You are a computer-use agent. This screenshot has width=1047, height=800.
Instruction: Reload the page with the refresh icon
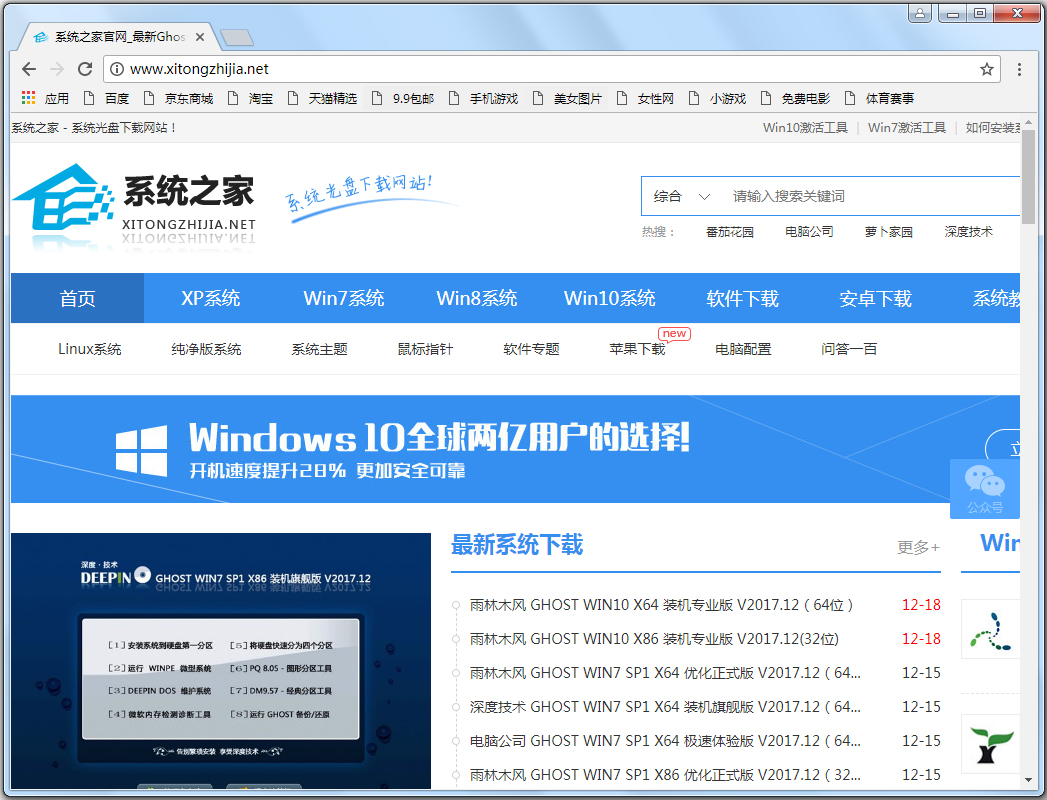click(x=85, y=69)
